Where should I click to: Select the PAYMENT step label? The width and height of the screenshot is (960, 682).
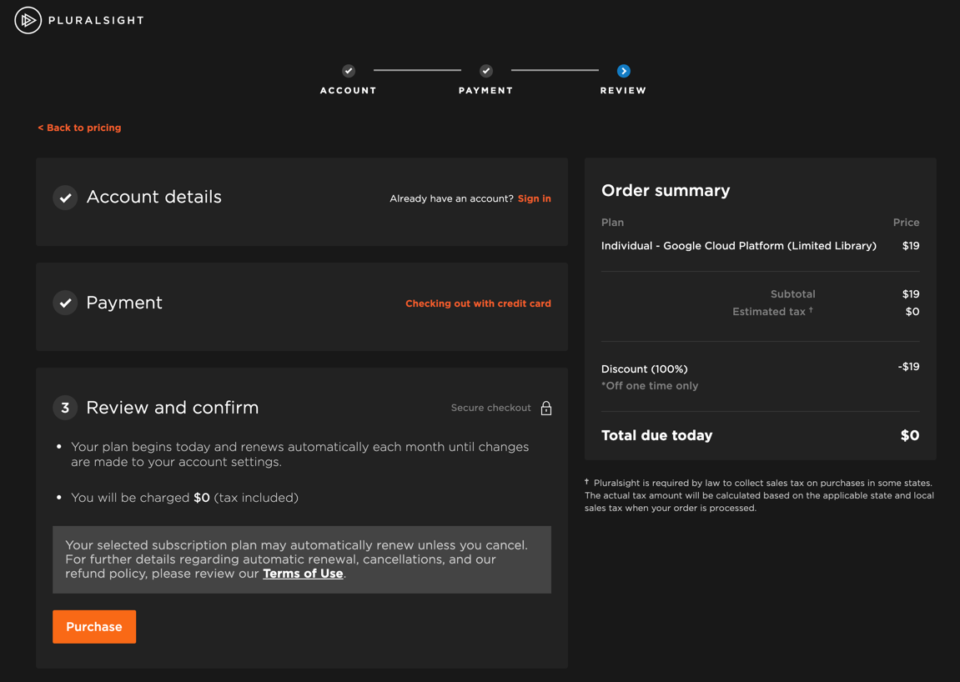click(x=486, y=91)
